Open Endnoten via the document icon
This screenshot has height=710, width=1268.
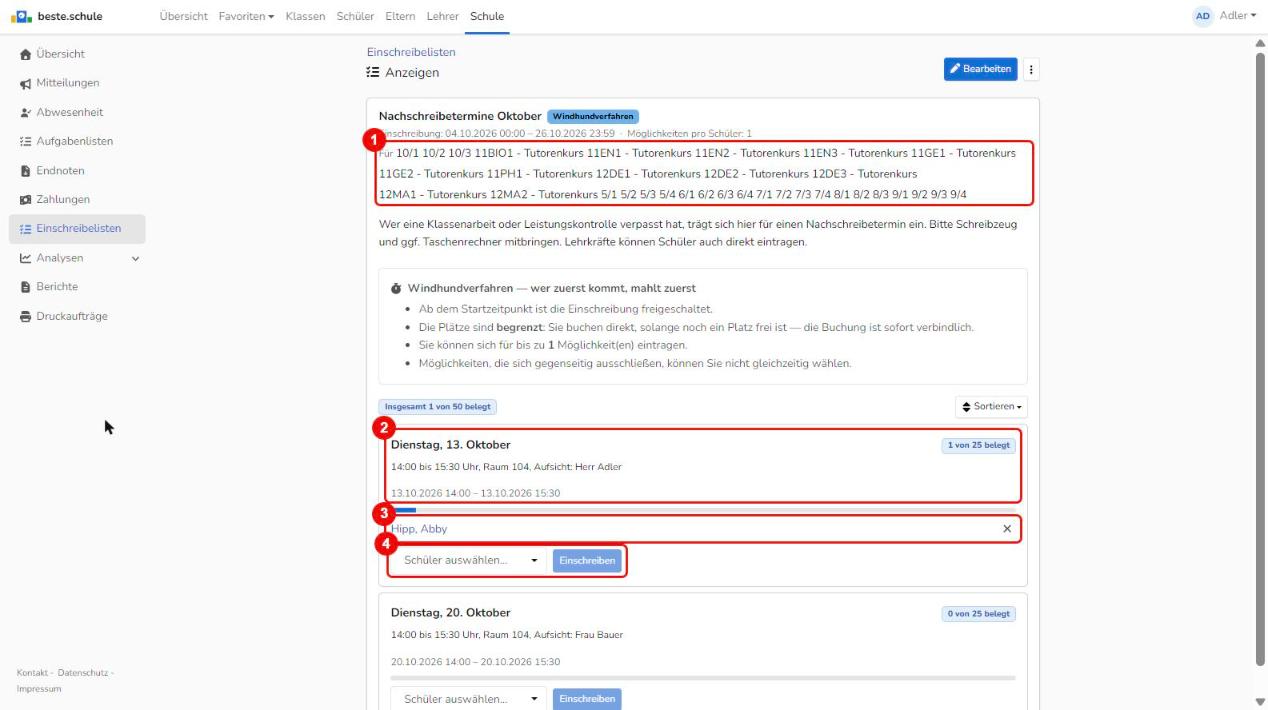(x=24, y=171)
